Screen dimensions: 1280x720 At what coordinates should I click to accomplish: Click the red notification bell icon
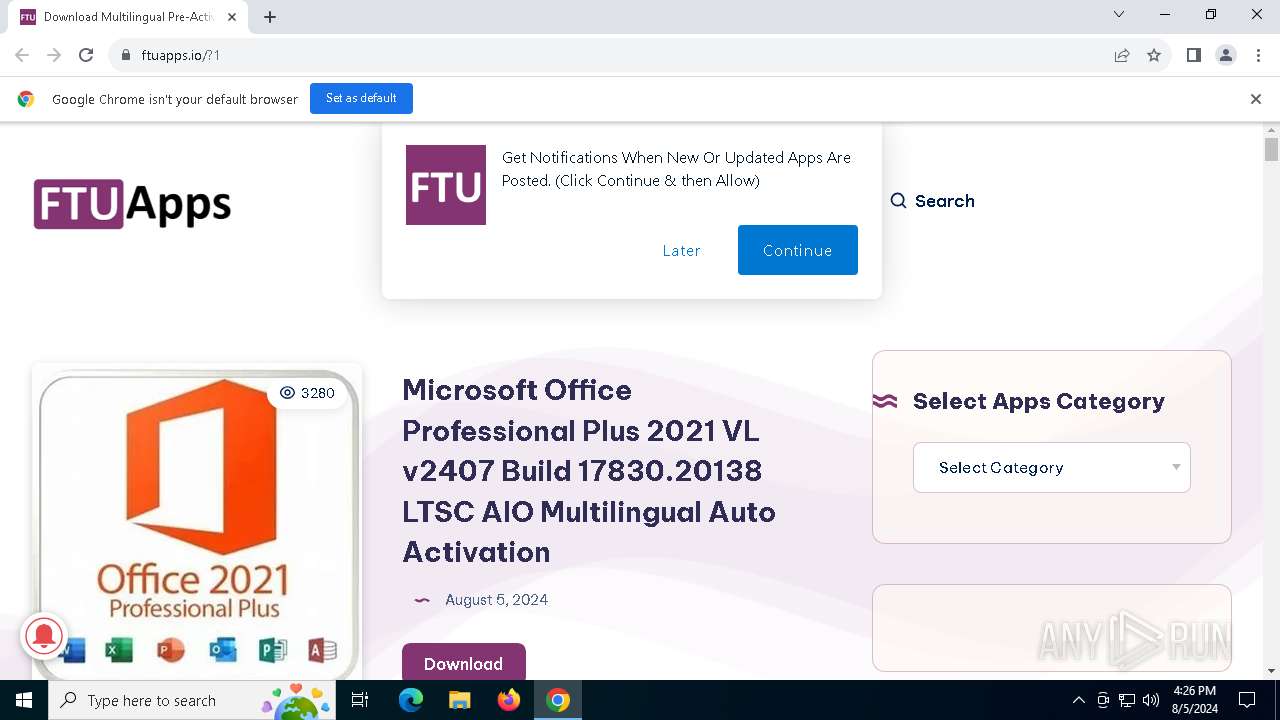tap(44, 636)
